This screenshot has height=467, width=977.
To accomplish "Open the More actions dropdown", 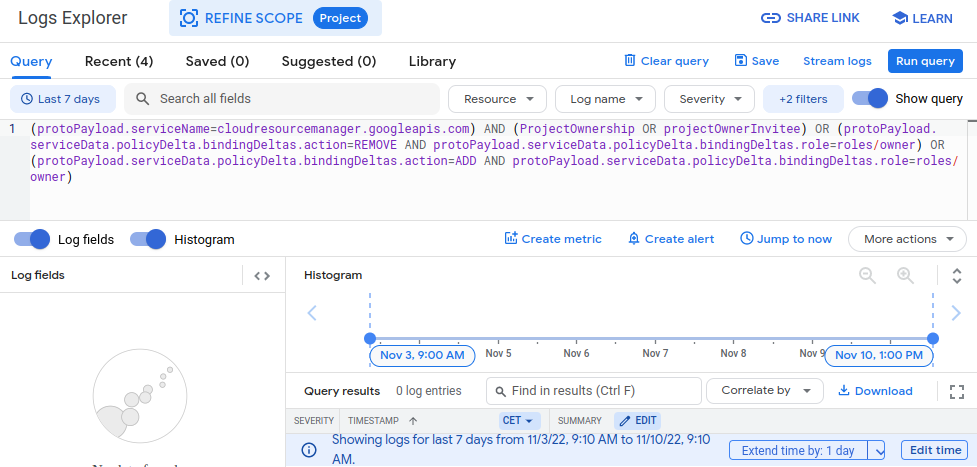I will click(907, 239).
